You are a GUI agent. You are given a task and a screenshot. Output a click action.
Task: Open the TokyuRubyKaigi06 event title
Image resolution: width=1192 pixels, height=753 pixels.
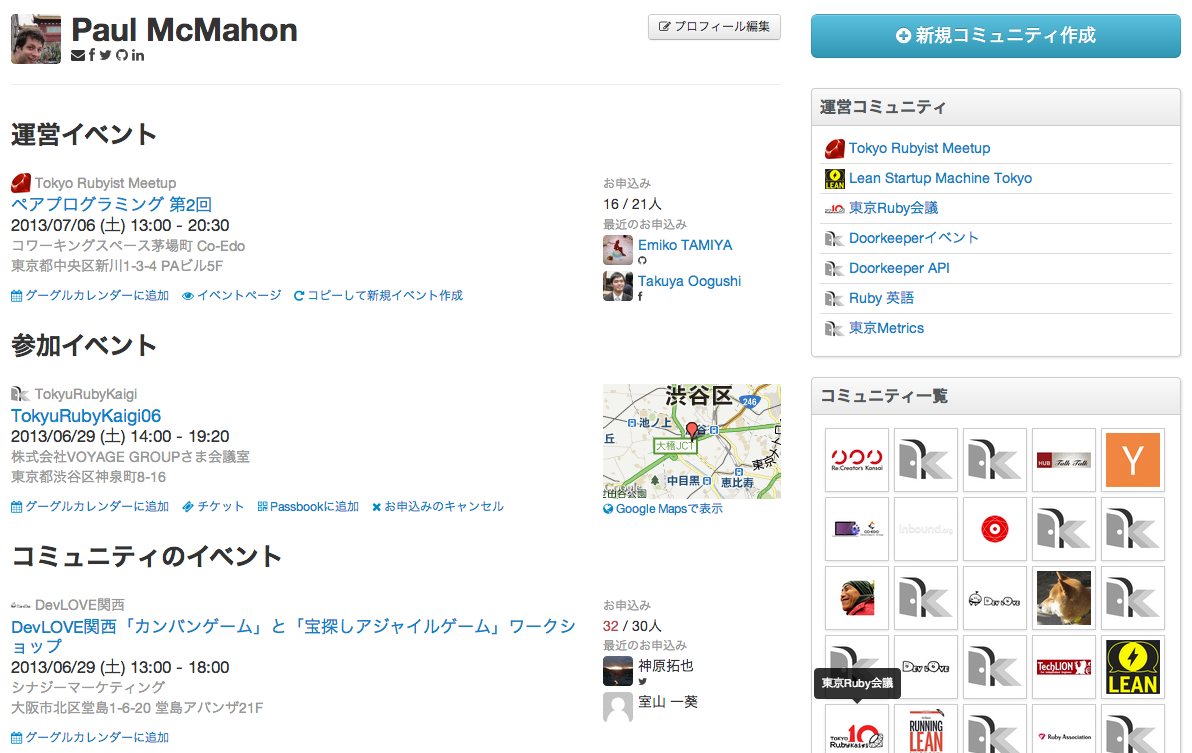(x=86, y=416)
